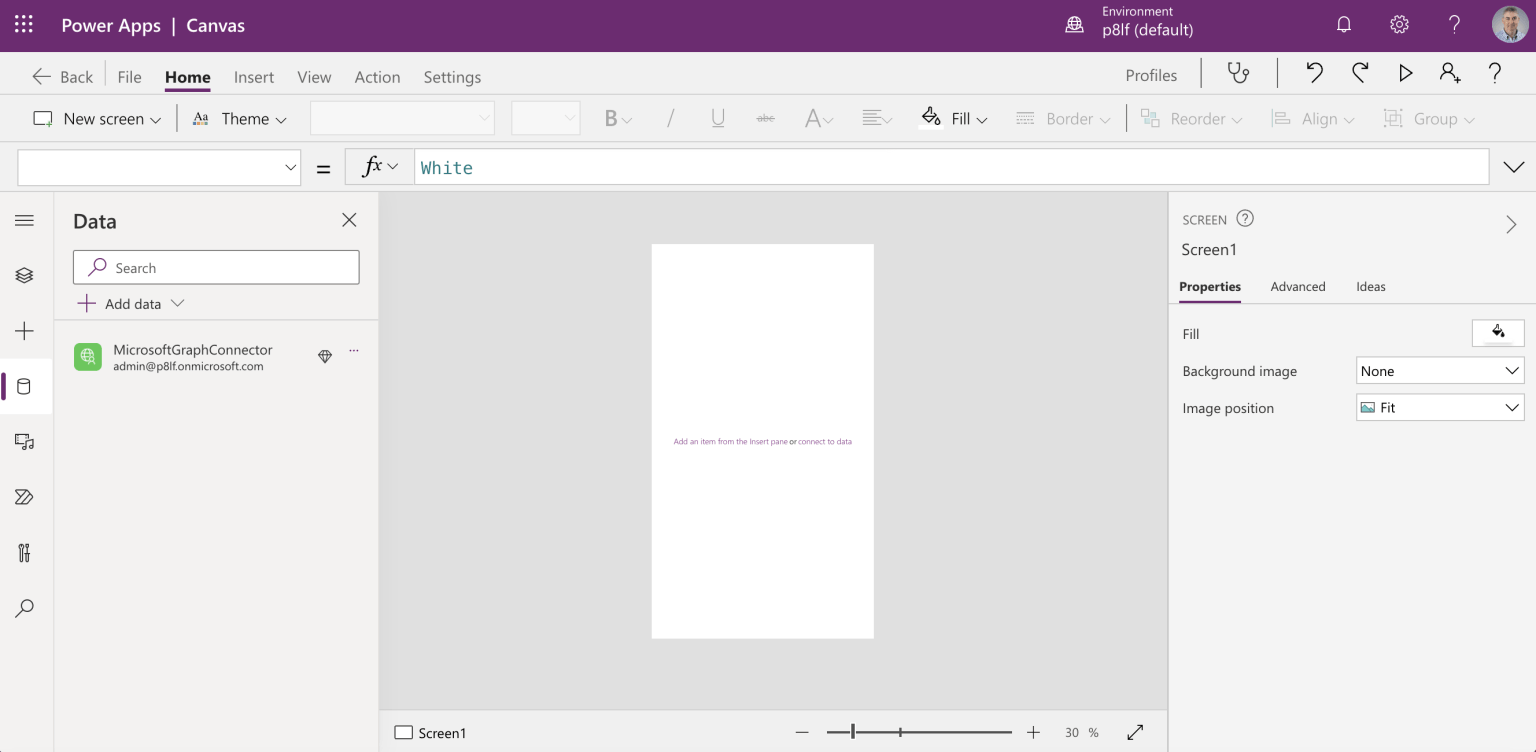The height and width of the screenshot is (752, 1536).
Task: Expand the formula bar chevron
Action: point(1513,167)
